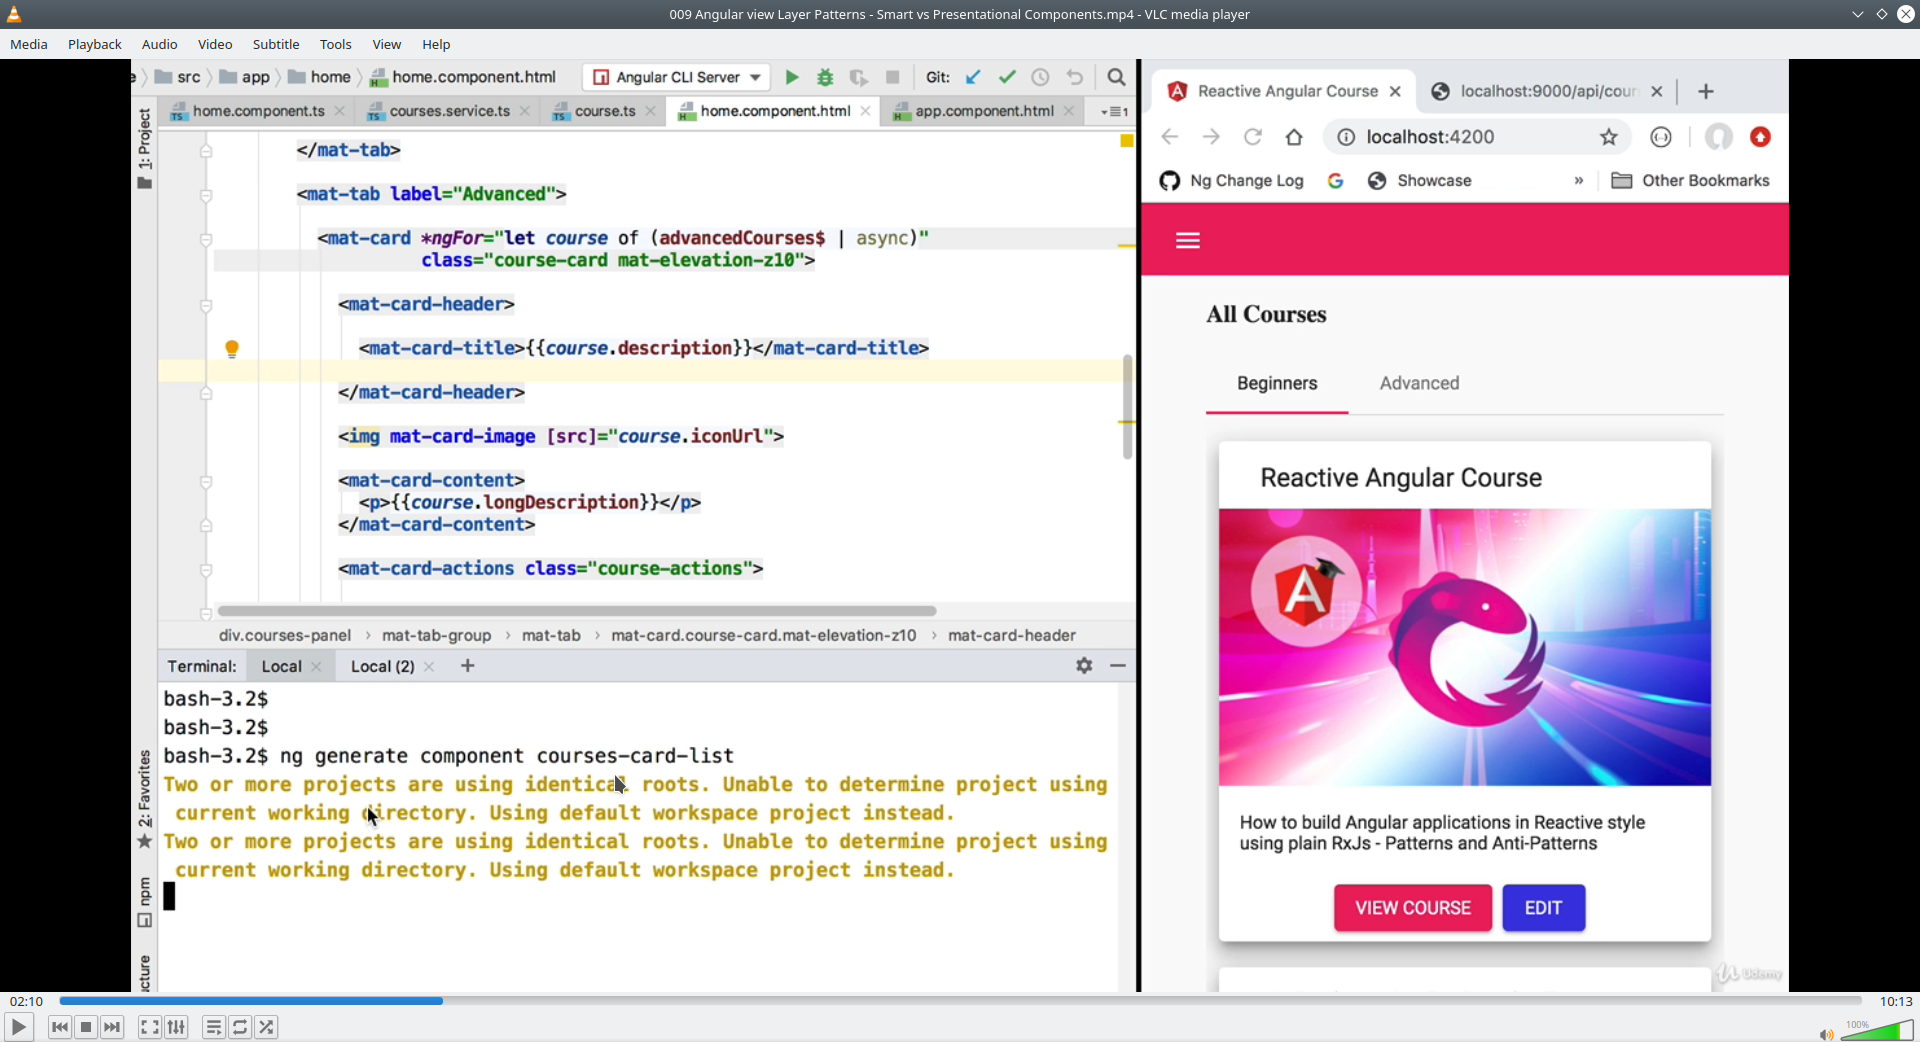This screenshot has width=1920, height=1042.
Task: Open the Audio menu
Action: click(x=159, y=44)
